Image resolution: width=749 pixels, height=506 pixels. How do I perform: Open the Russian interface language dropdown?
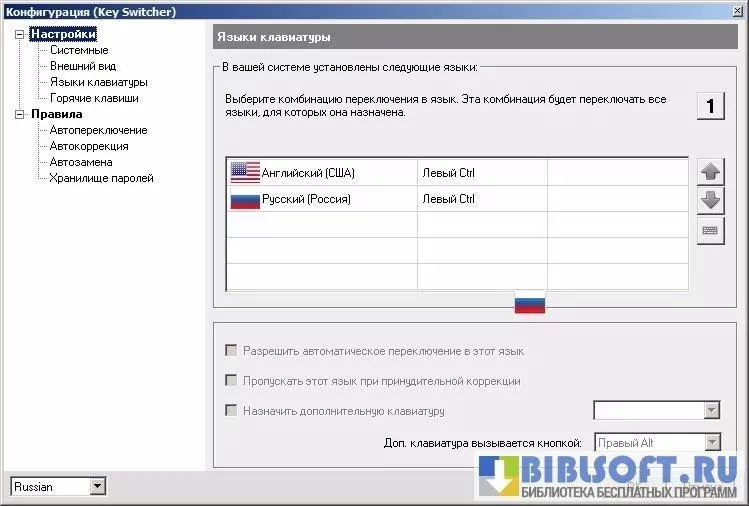(x=97, y=487)
